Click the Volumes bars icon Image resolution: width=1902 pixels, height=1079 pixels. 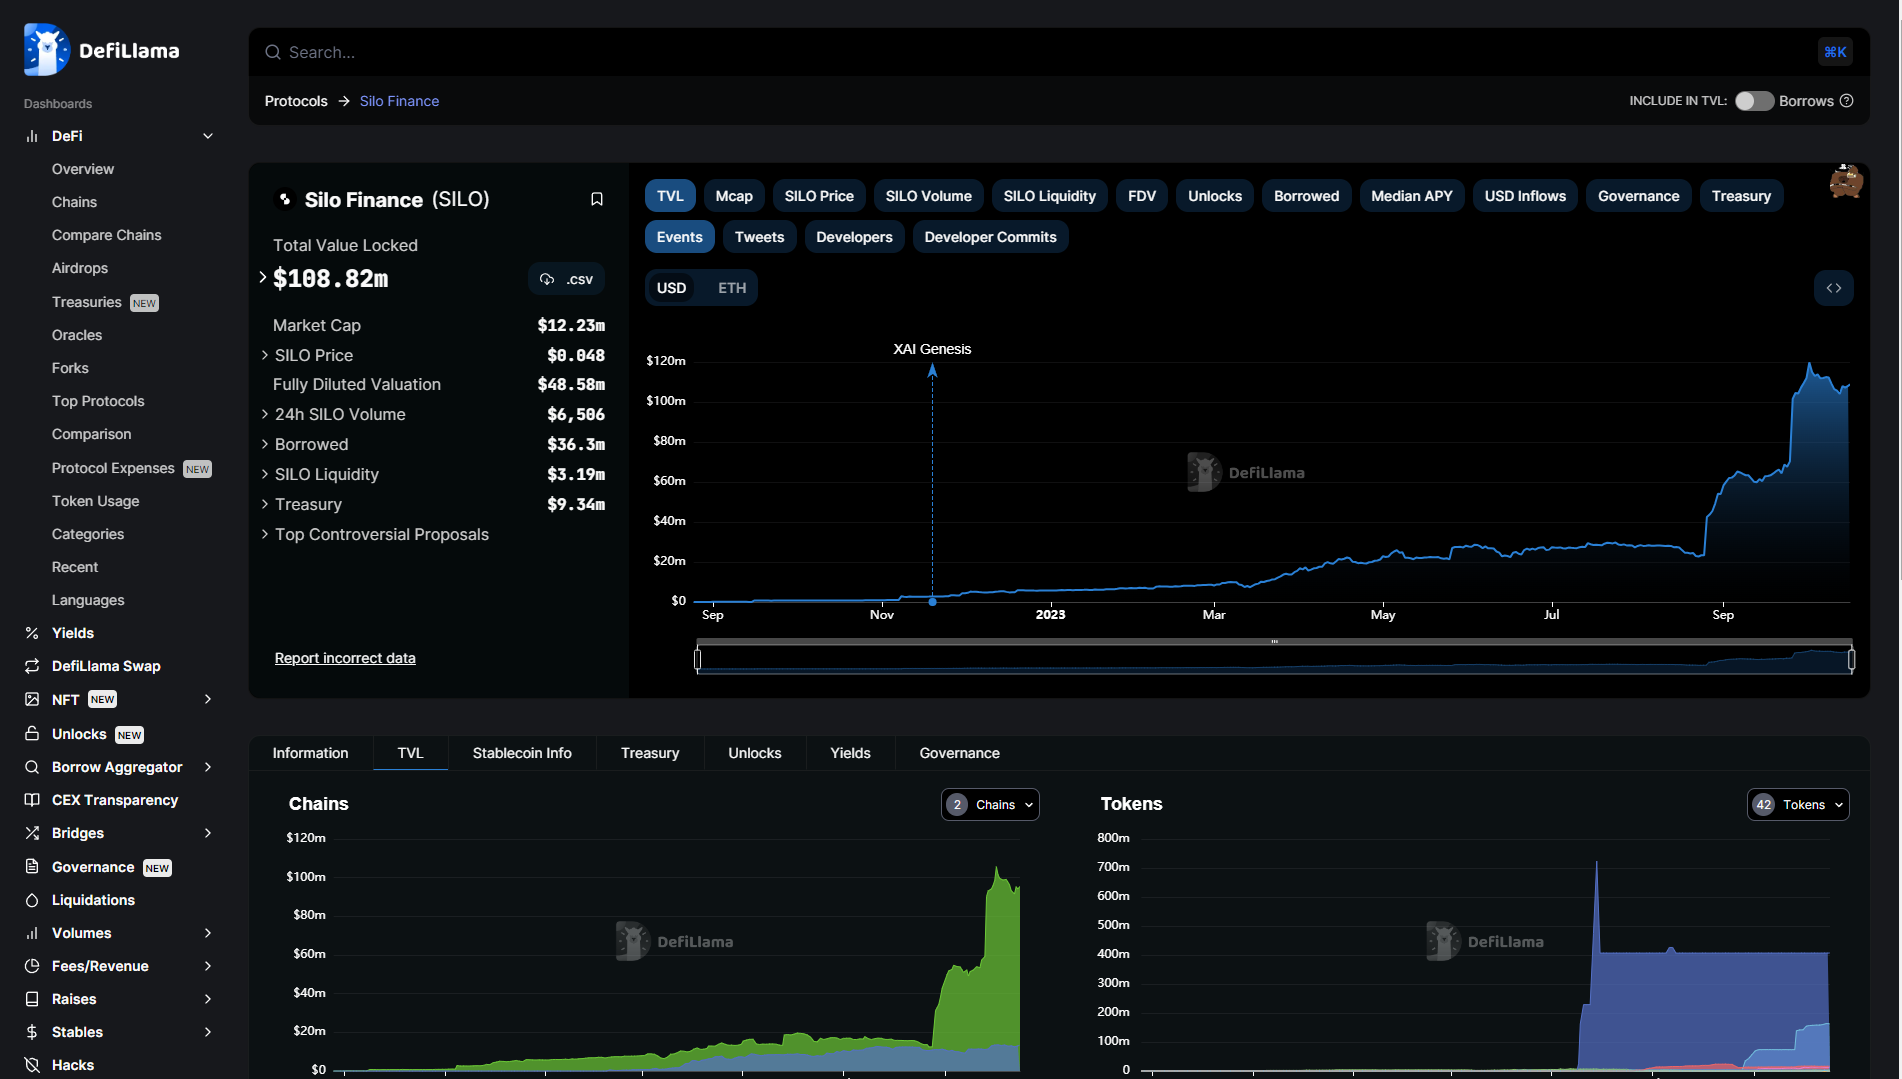click(x=32, y=933)
